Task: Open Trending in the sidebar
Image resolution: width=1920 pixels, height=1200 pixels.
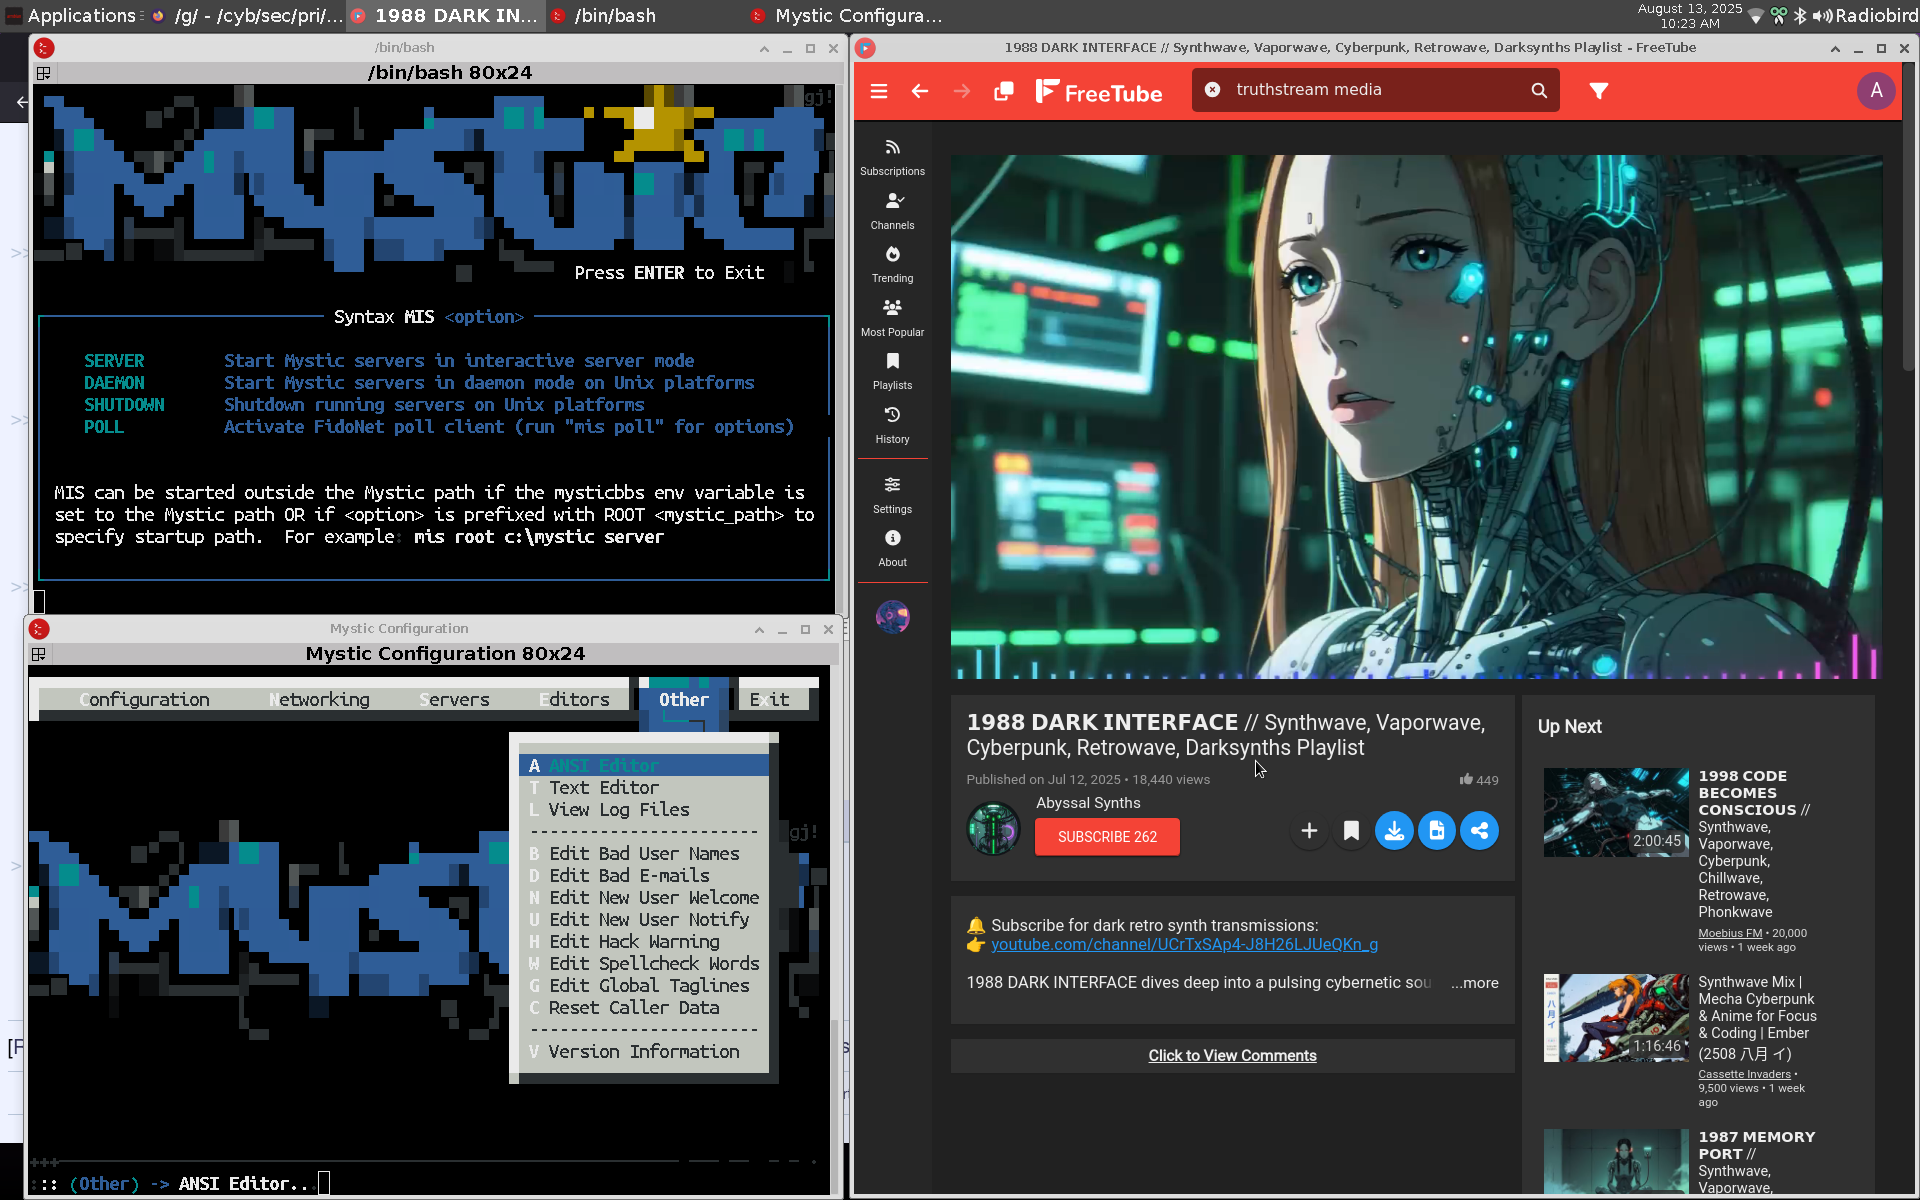Action: pyautogui.click(x=892, y=264)
